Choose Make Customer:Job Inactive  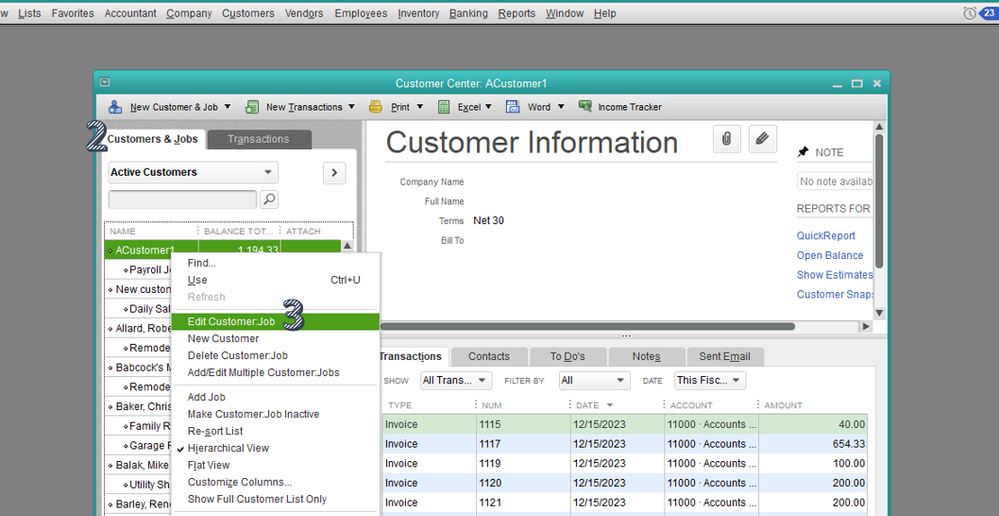point(253,414)
